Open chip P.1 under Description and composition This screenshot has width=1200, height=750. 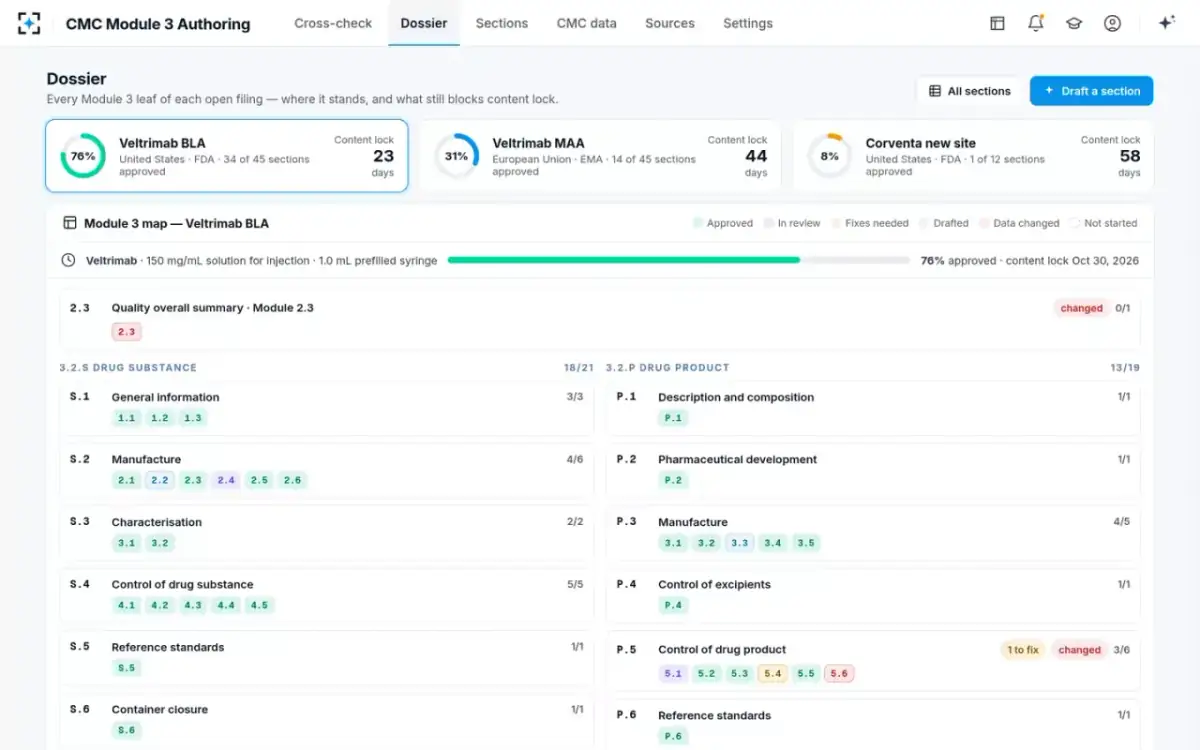673,418
